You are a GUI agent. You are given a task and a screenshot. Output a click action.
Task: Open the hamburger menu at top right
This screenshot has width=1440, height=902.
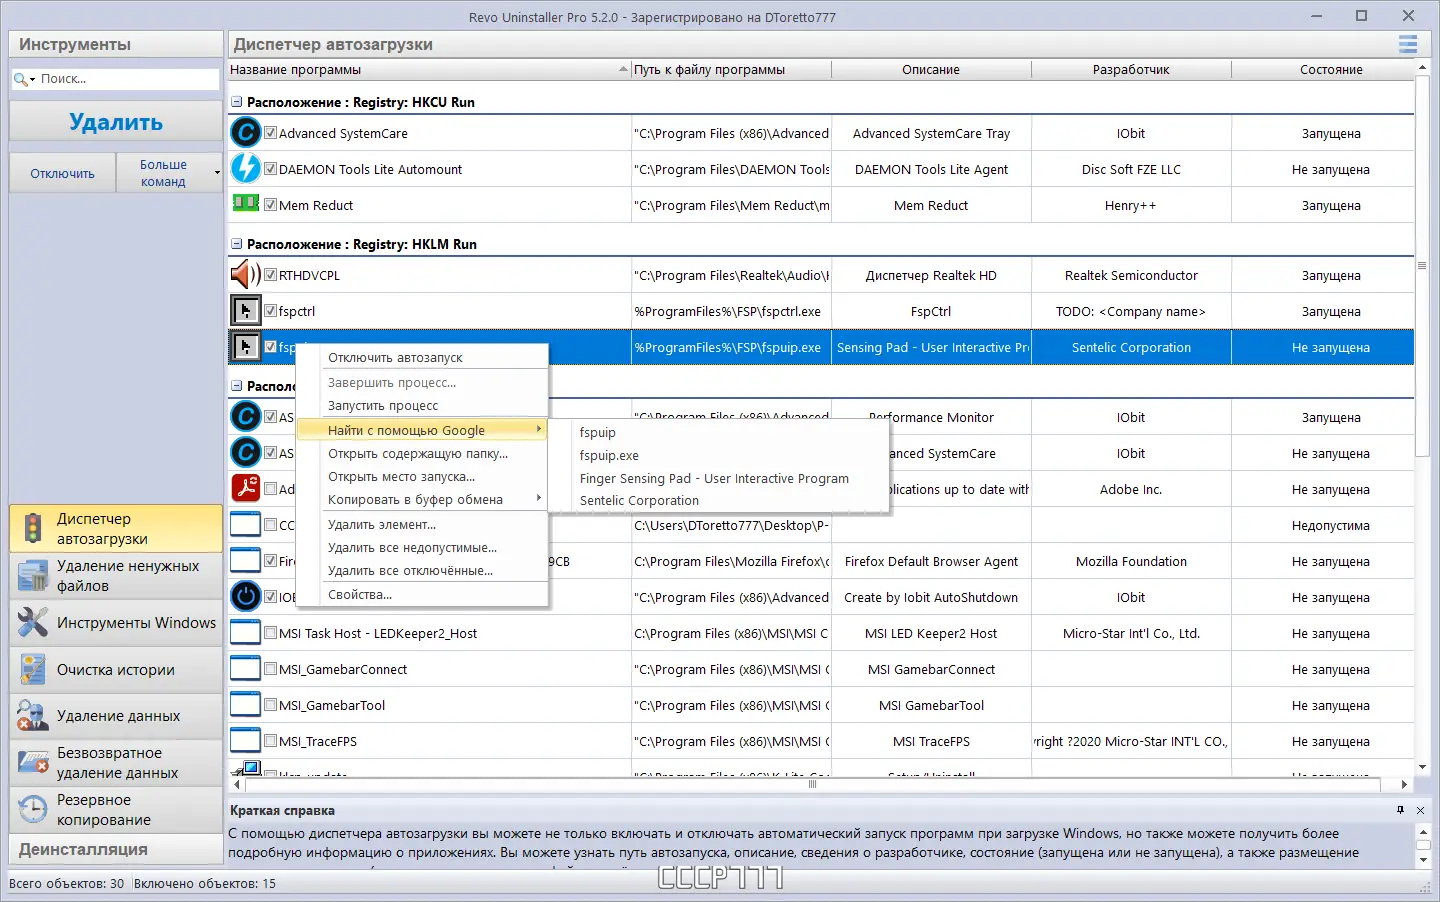1407,44
